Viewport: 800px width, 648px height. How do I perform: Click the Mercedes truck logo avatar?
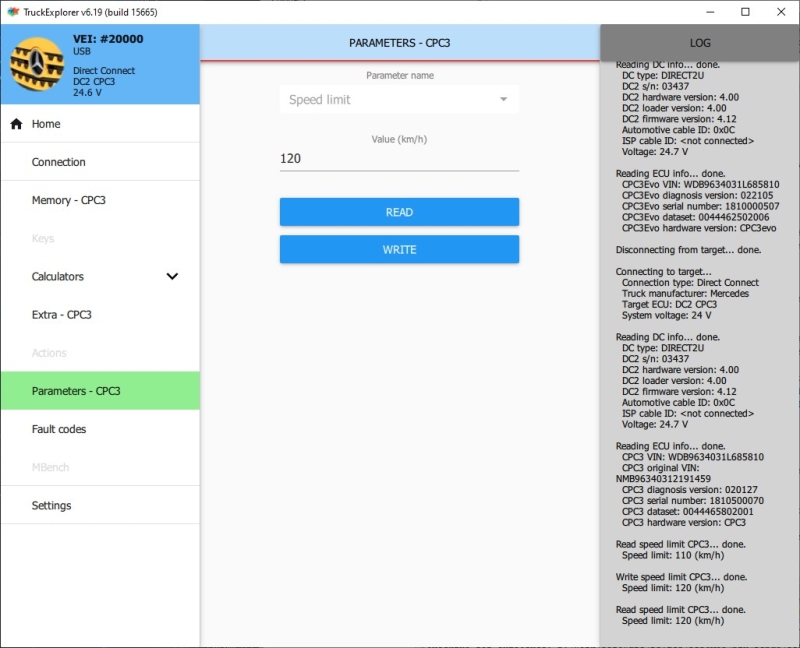(x=37, y=64)
